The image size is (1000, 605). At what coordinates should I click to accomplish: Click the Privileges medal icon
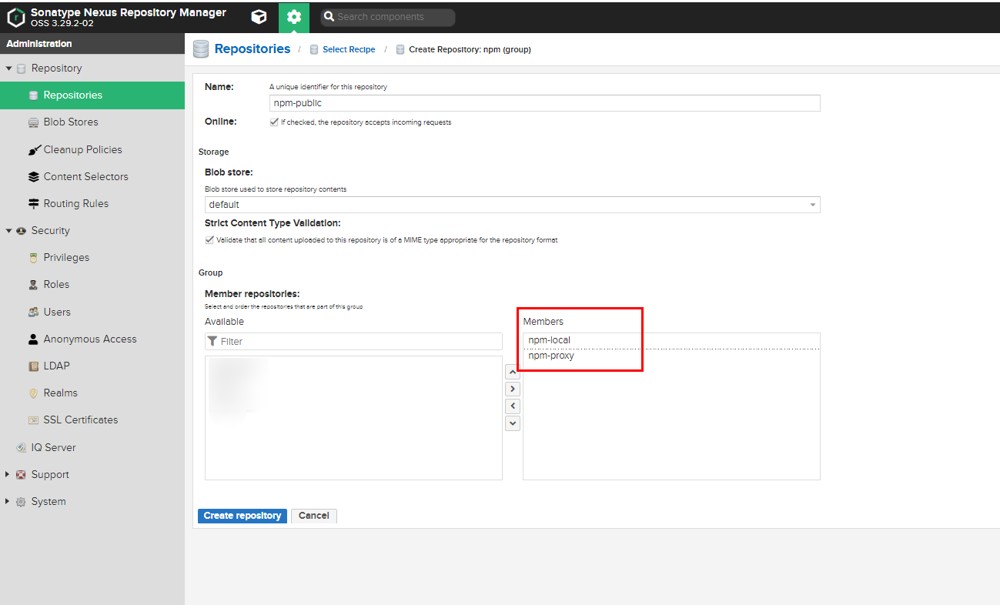33,258
